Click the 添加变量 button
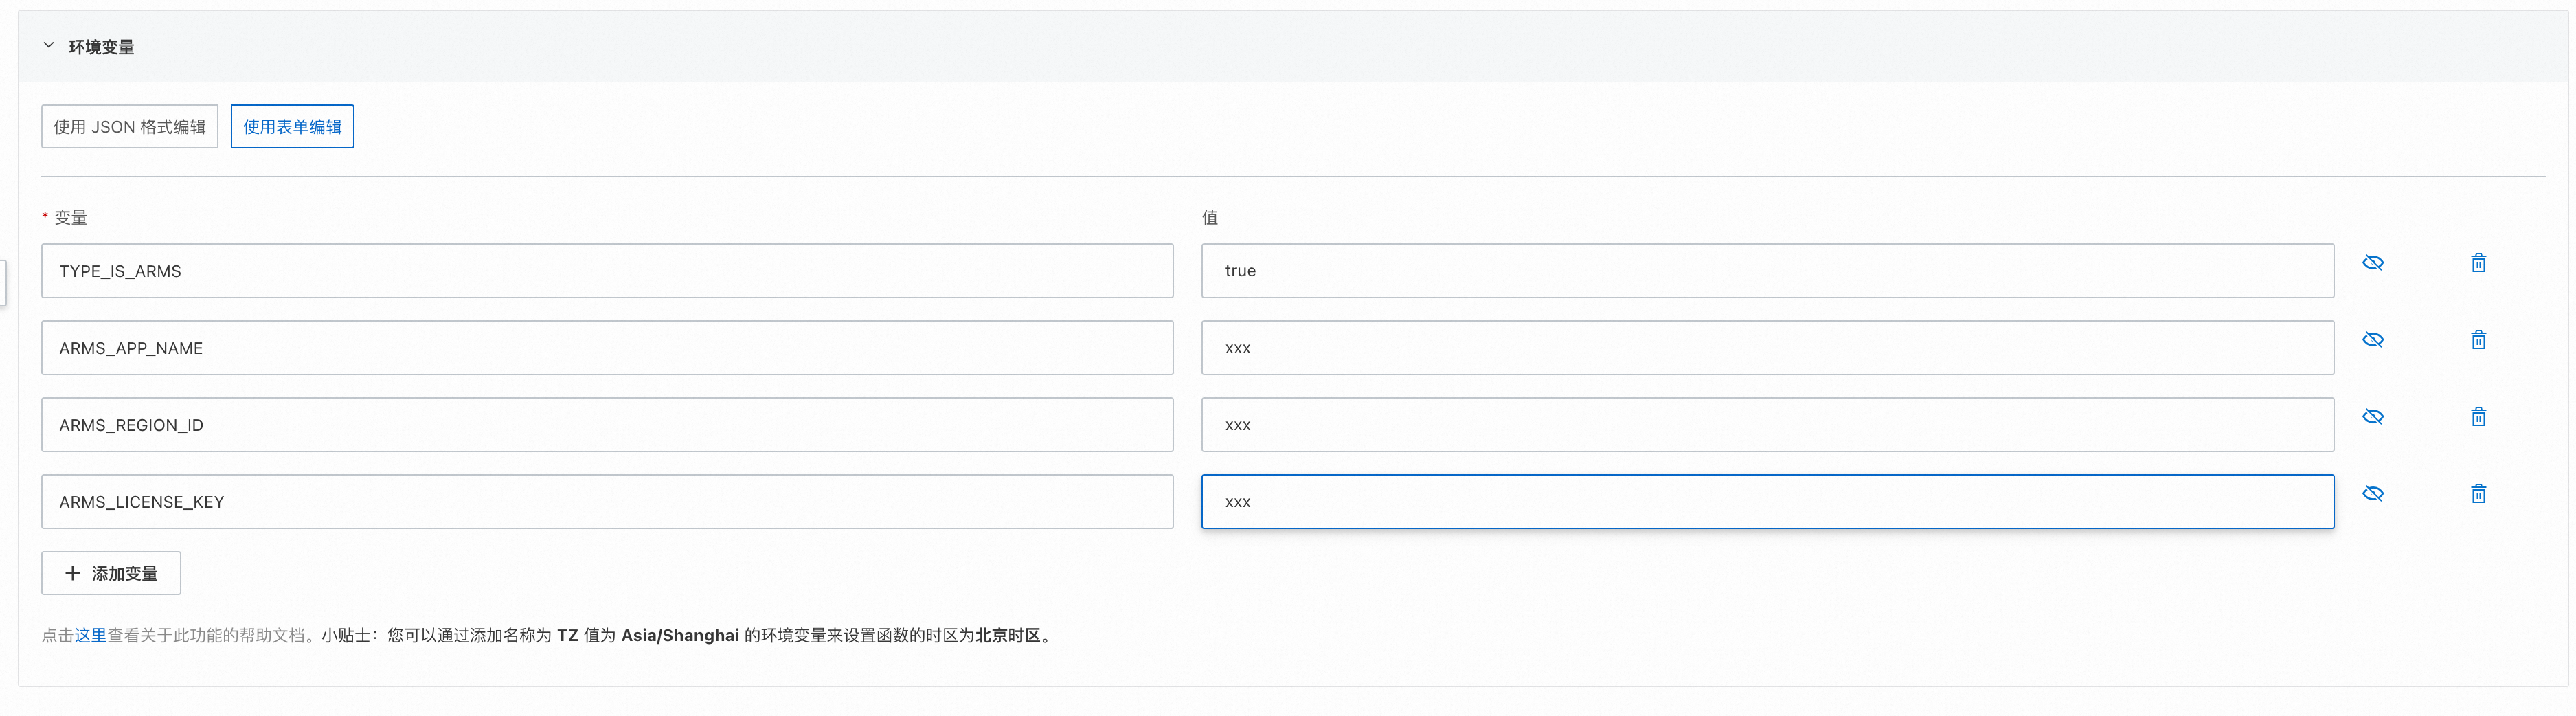Screen dimensions: 2576x716 coord(111,573)
